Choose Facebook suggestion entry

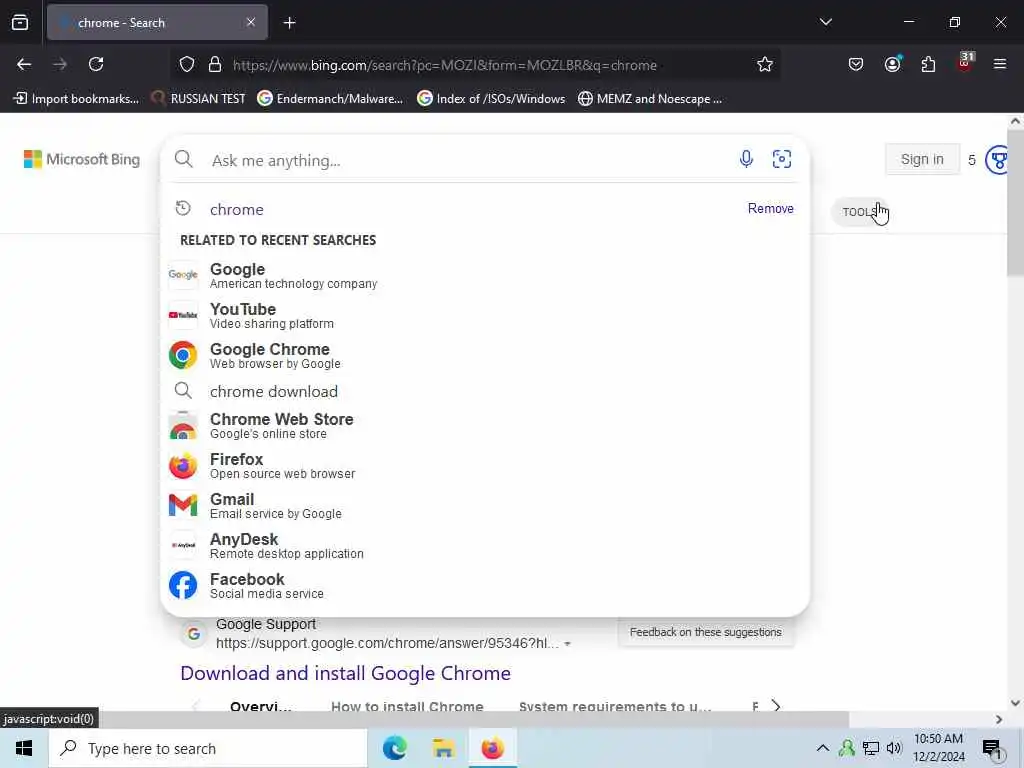[x=485, y=586]
